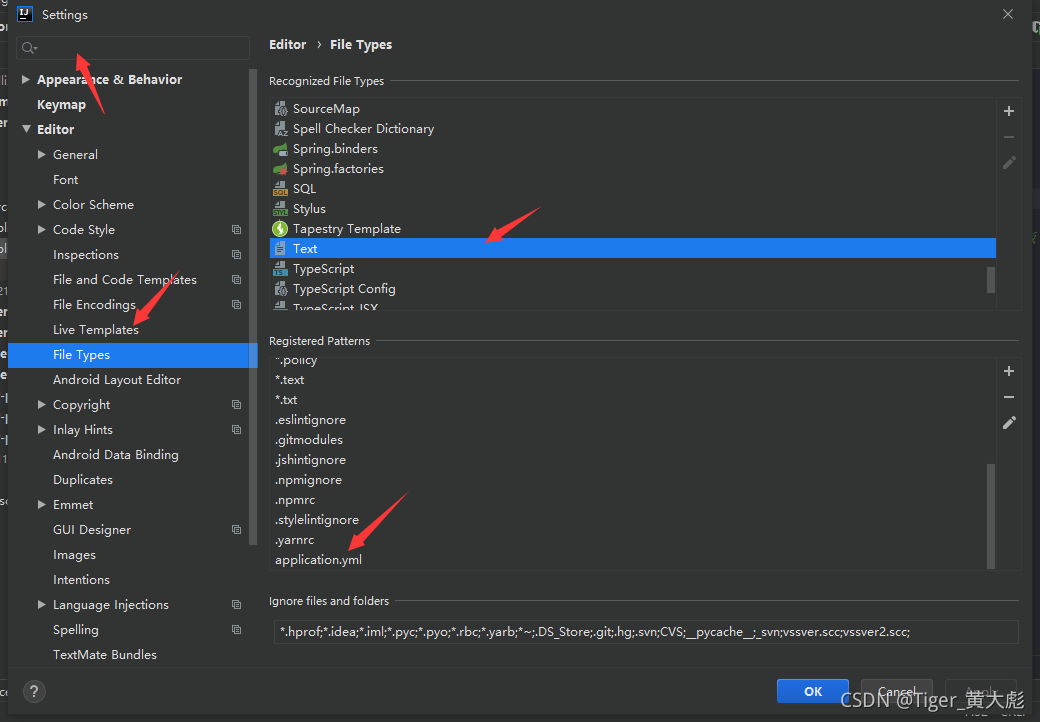Expand the Copyright arrow
The height and width of the screenshot is (722, 1040).
pyautogui.click(x=42, y=404)
